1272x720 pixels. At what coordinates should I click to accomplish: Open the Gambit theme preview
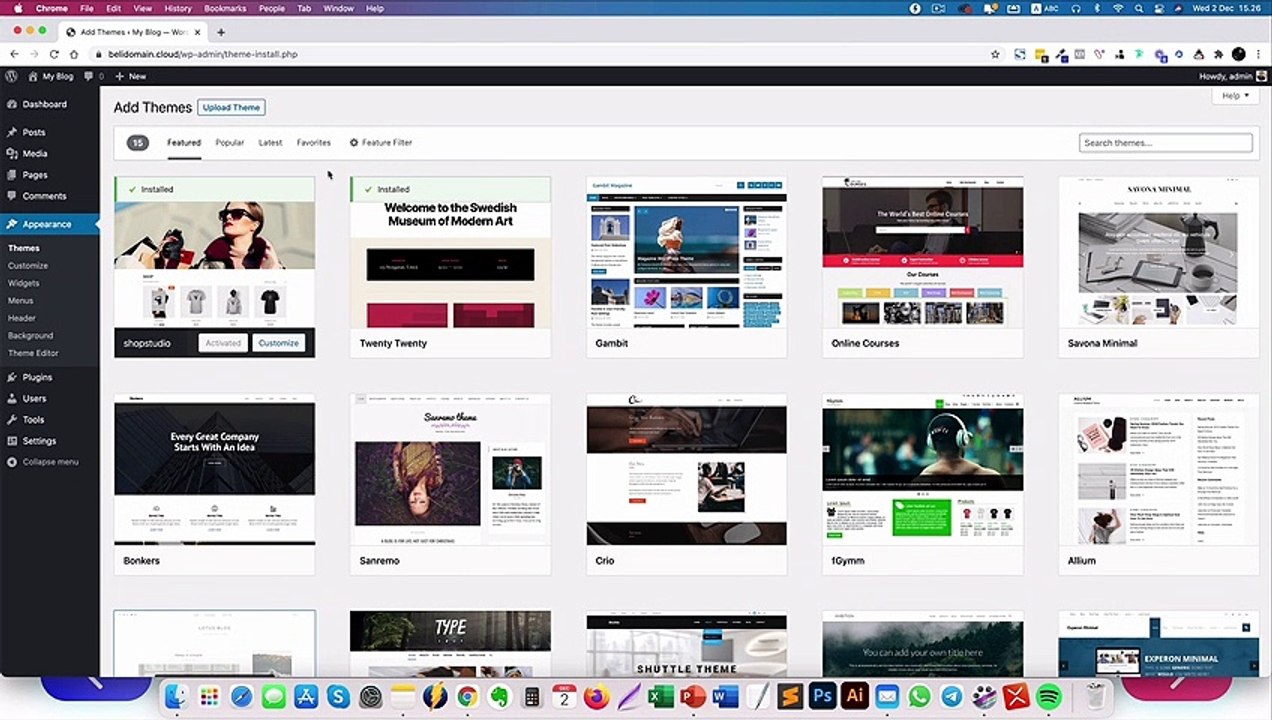(687, 252)
